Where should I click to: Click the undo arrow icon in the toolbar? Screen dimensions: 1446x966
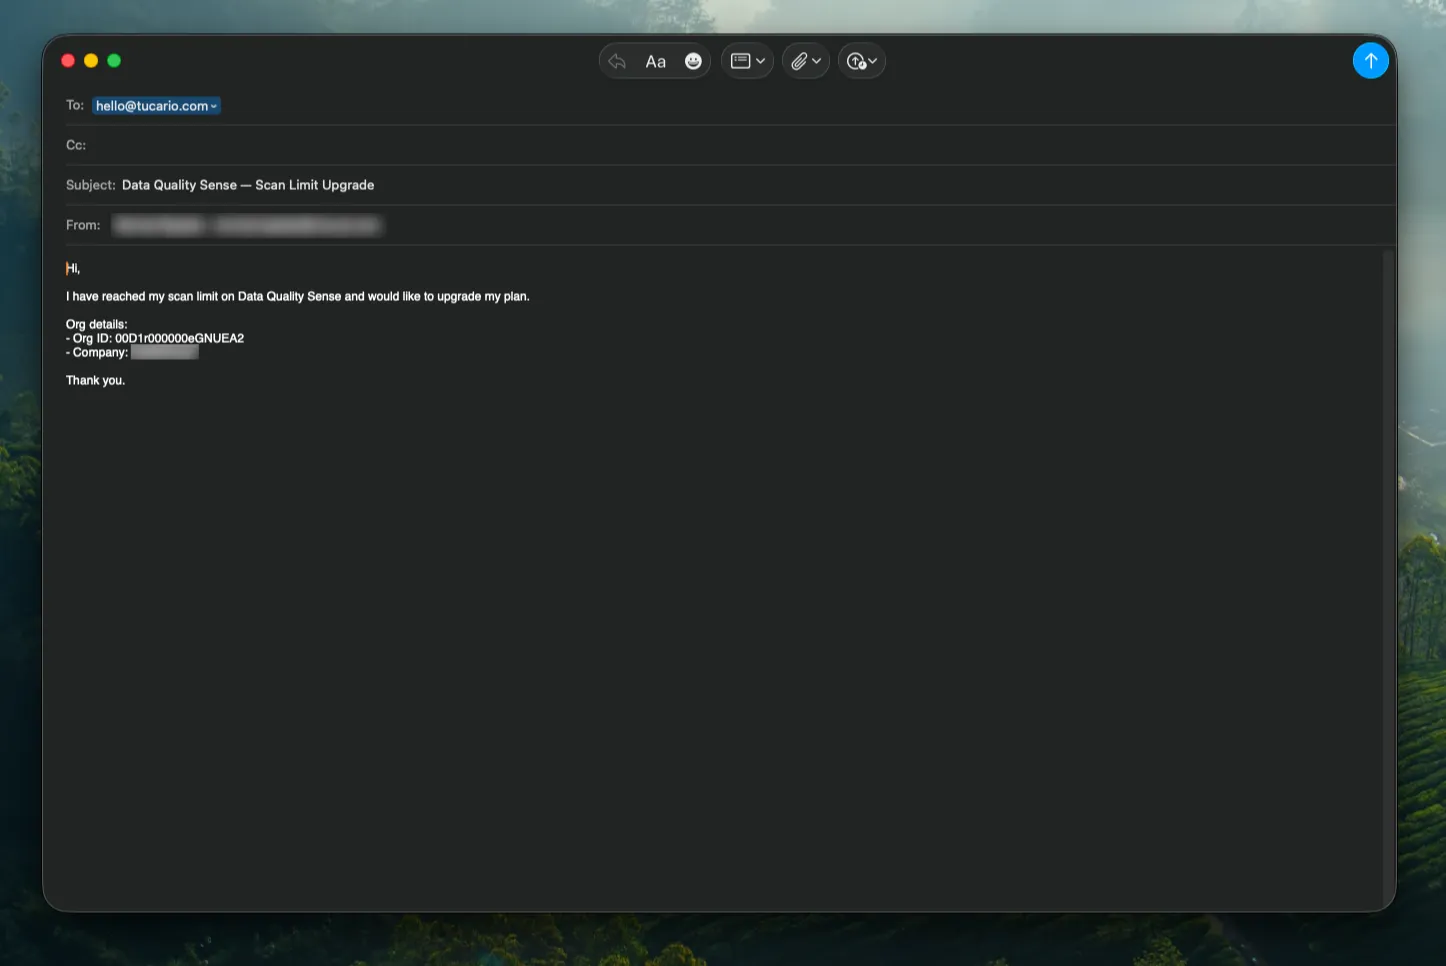click(618, 61)
